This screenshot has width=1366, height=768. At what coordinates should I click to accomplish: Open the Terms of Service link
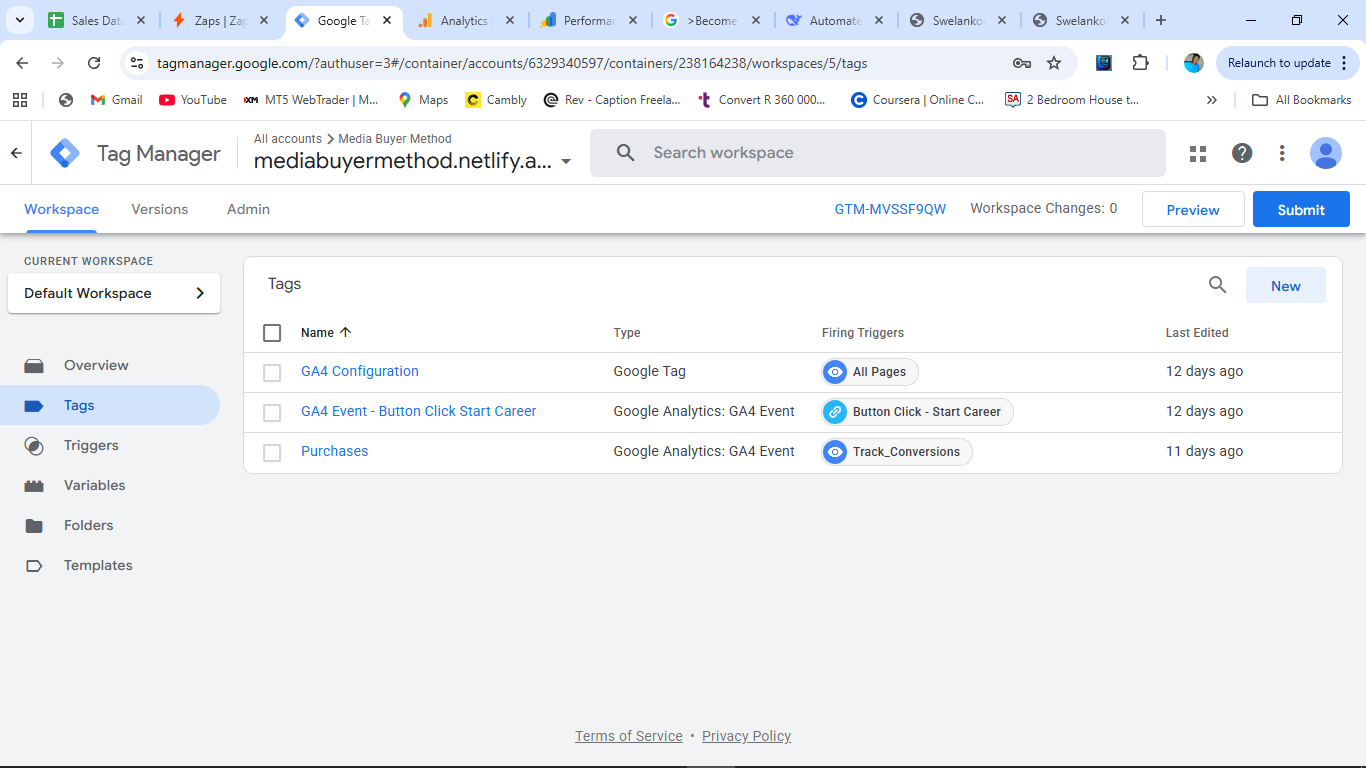629,736
